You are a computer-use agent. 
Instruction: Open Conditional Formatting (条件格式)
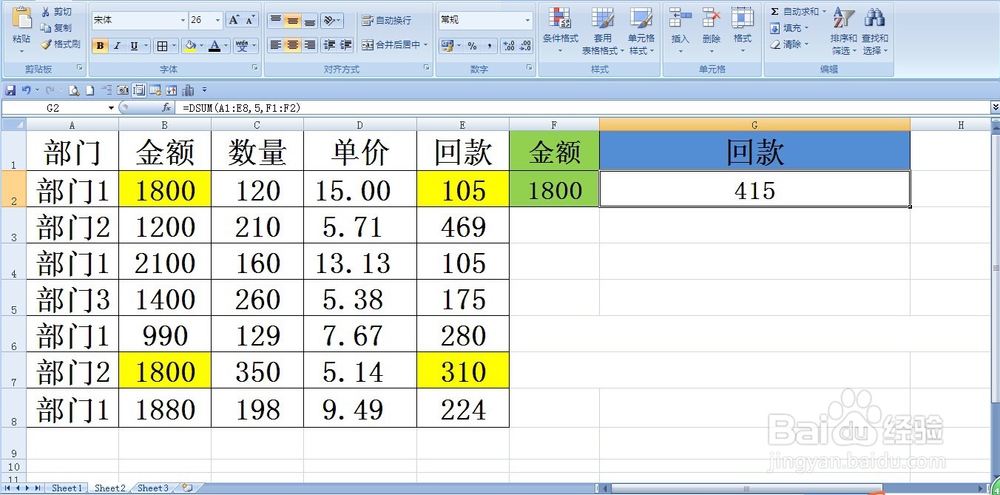pos(561,31)
